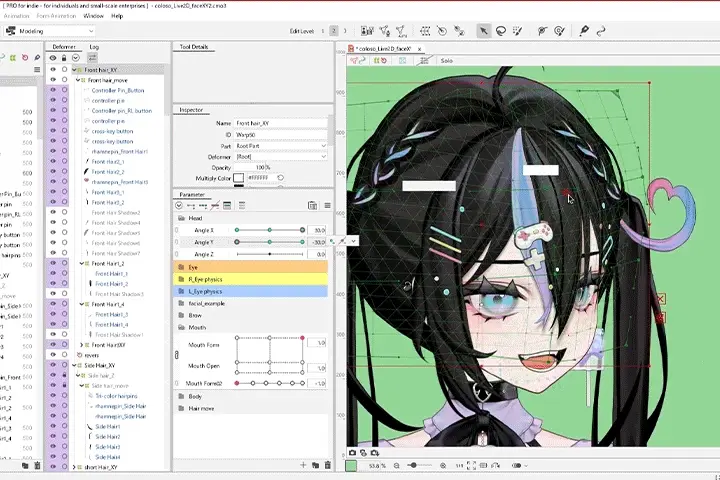Screen dimensions: 720x480
Task: Click the add two keys icon in Parameter panel
Action: [x=191, y=205]
